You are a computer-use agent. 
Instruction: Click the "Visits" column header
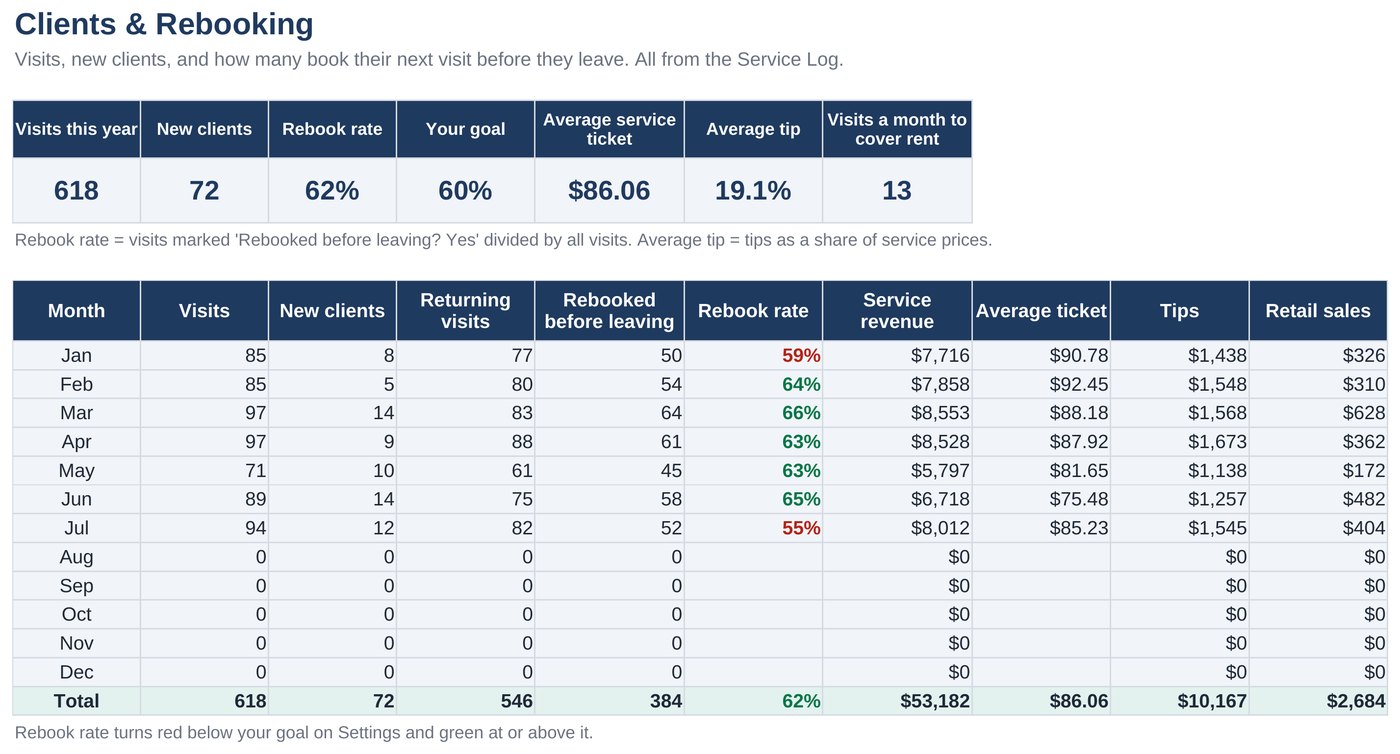pyautogui.click(x=204, y=311)
